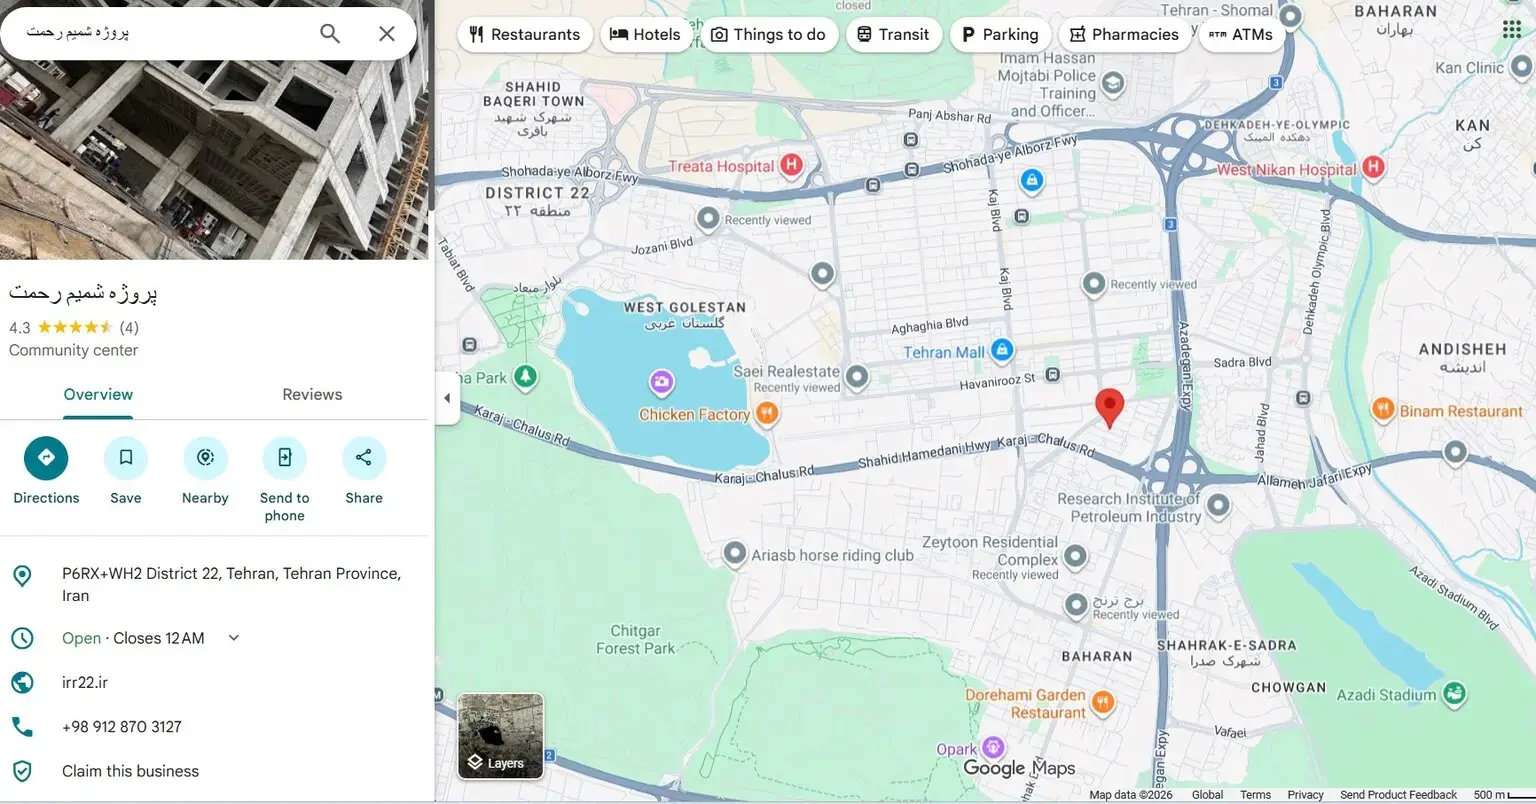The width and height of the screenshot is (1536, 804).
Task: Open the 4-review count link
Action: [x=129, y=328]
